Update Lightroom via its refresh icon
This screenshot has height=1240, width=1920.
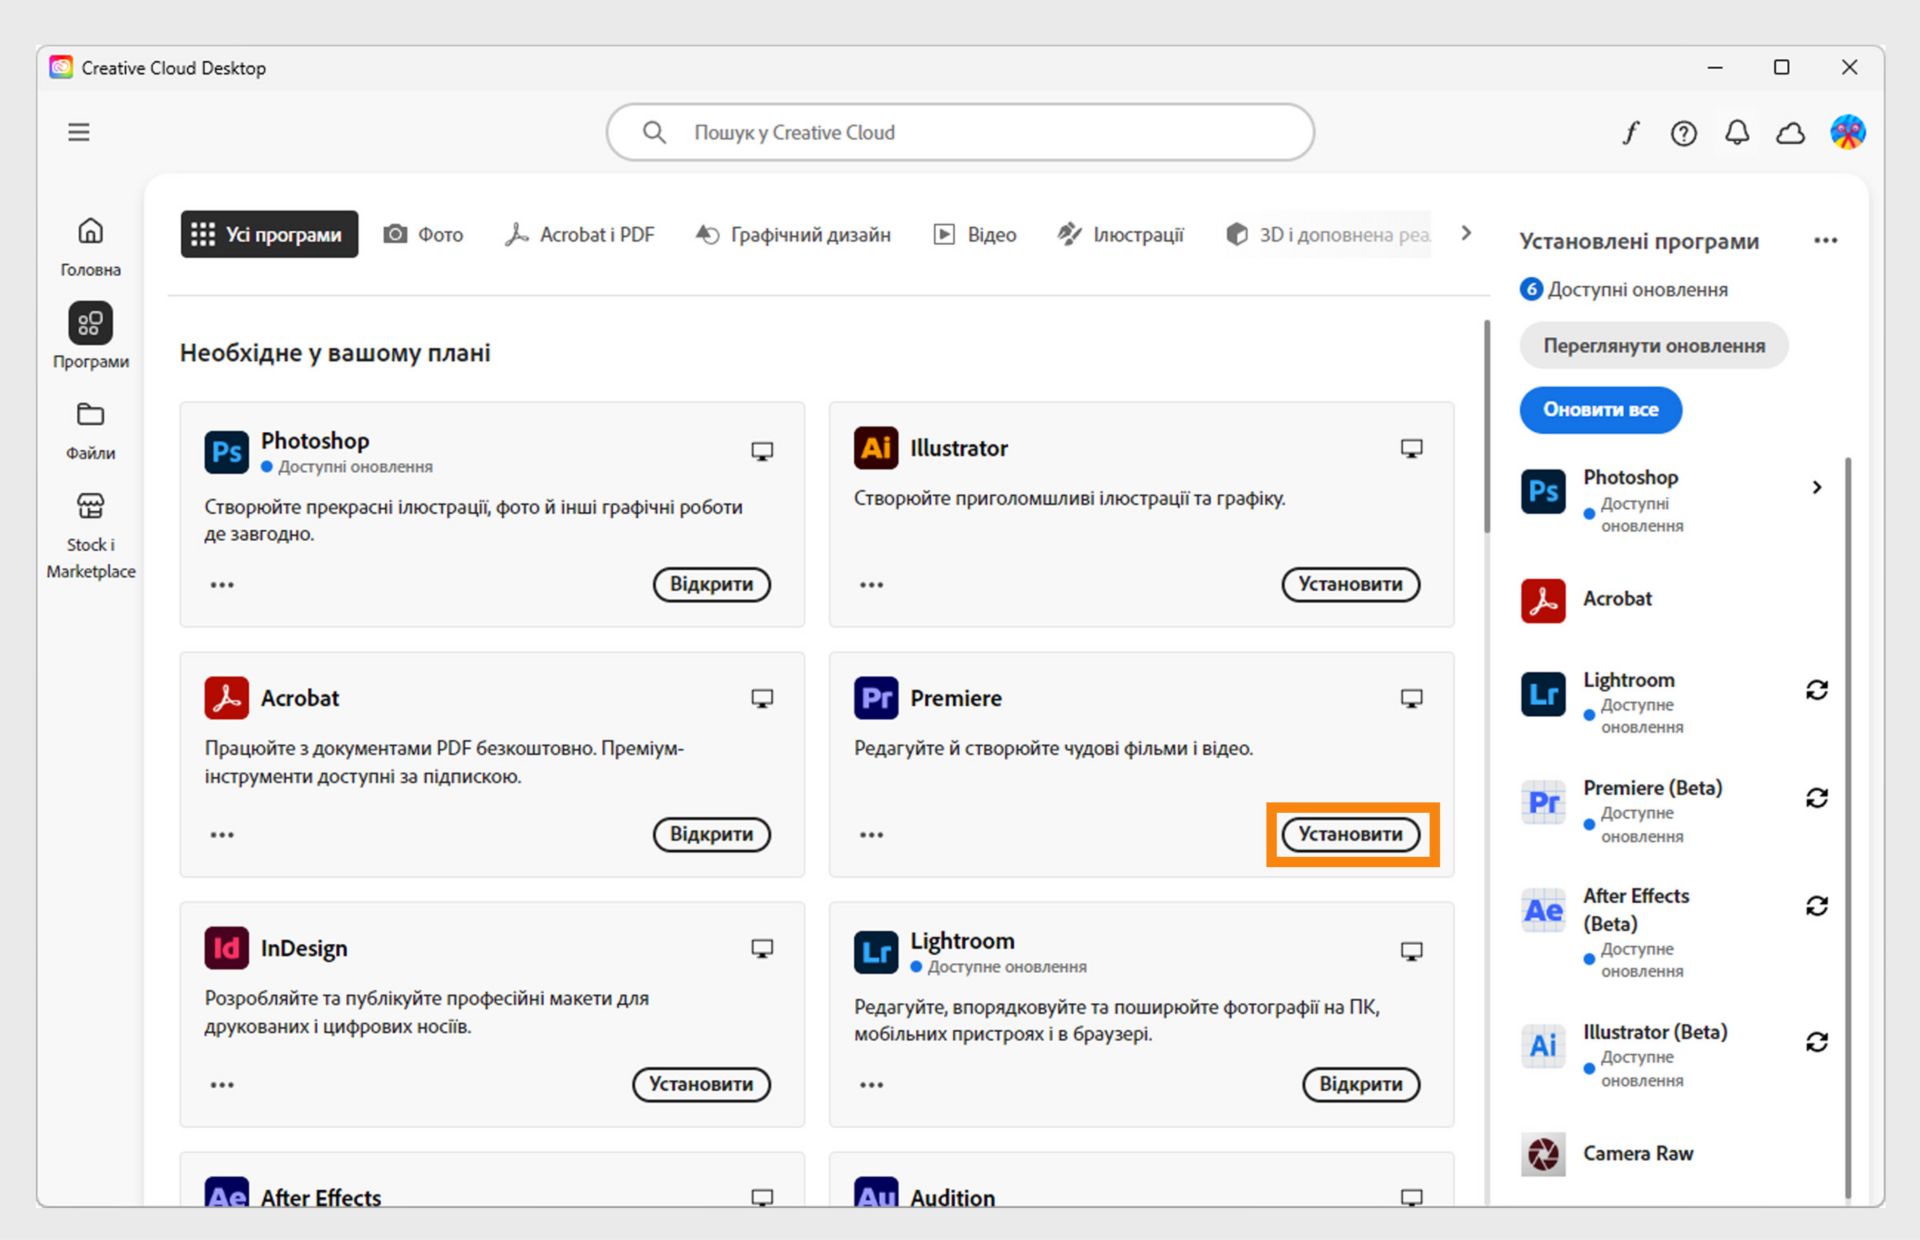tap(1817, 690)
